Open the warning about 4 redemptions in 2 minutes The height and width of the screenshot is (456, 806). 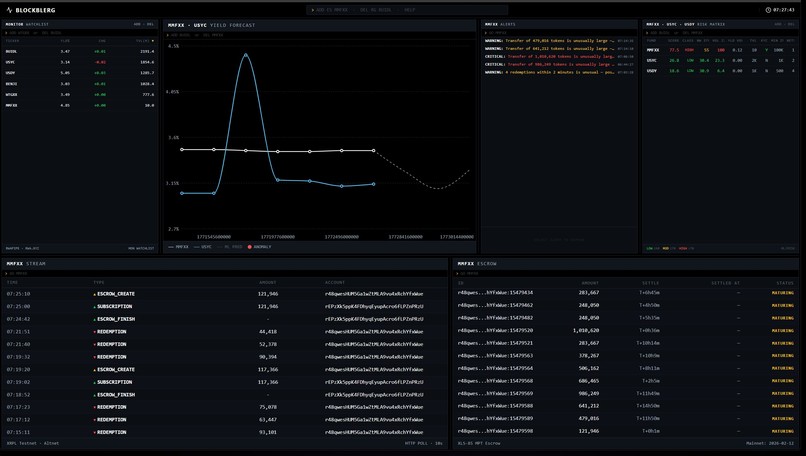click(x=559, y=72)
